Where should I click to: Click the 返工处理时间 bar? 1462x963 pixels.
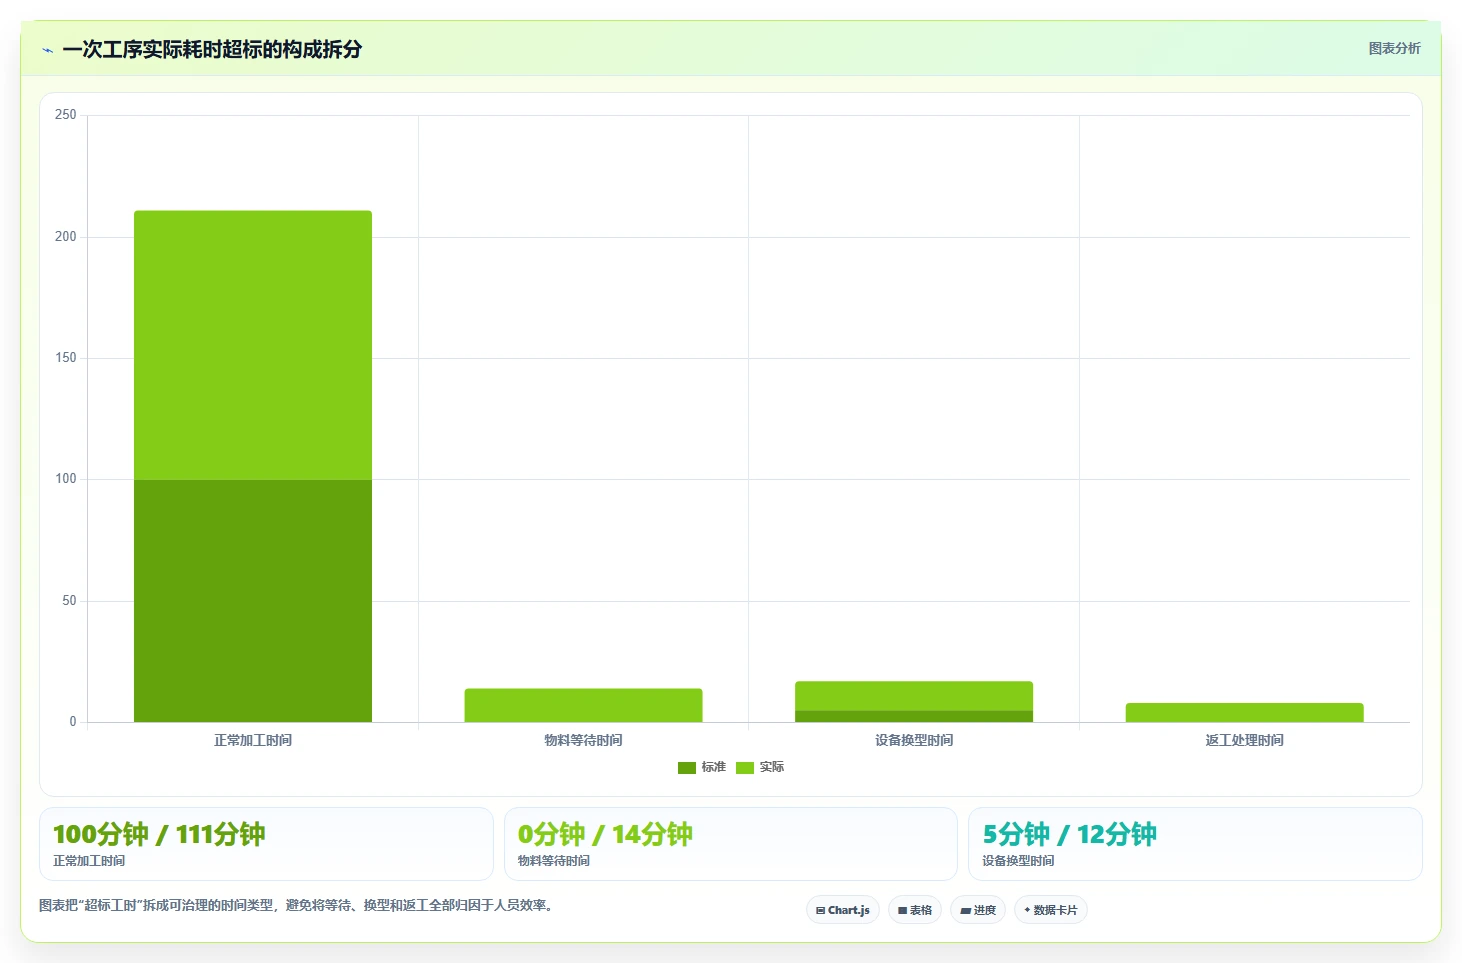1245,712
